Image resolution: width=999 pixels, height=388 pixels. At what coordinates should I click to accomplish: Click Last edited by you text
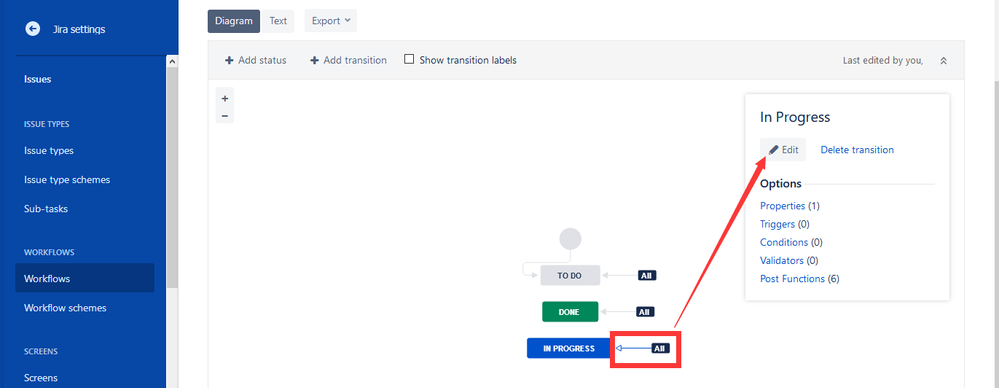[x=883, y=61]
